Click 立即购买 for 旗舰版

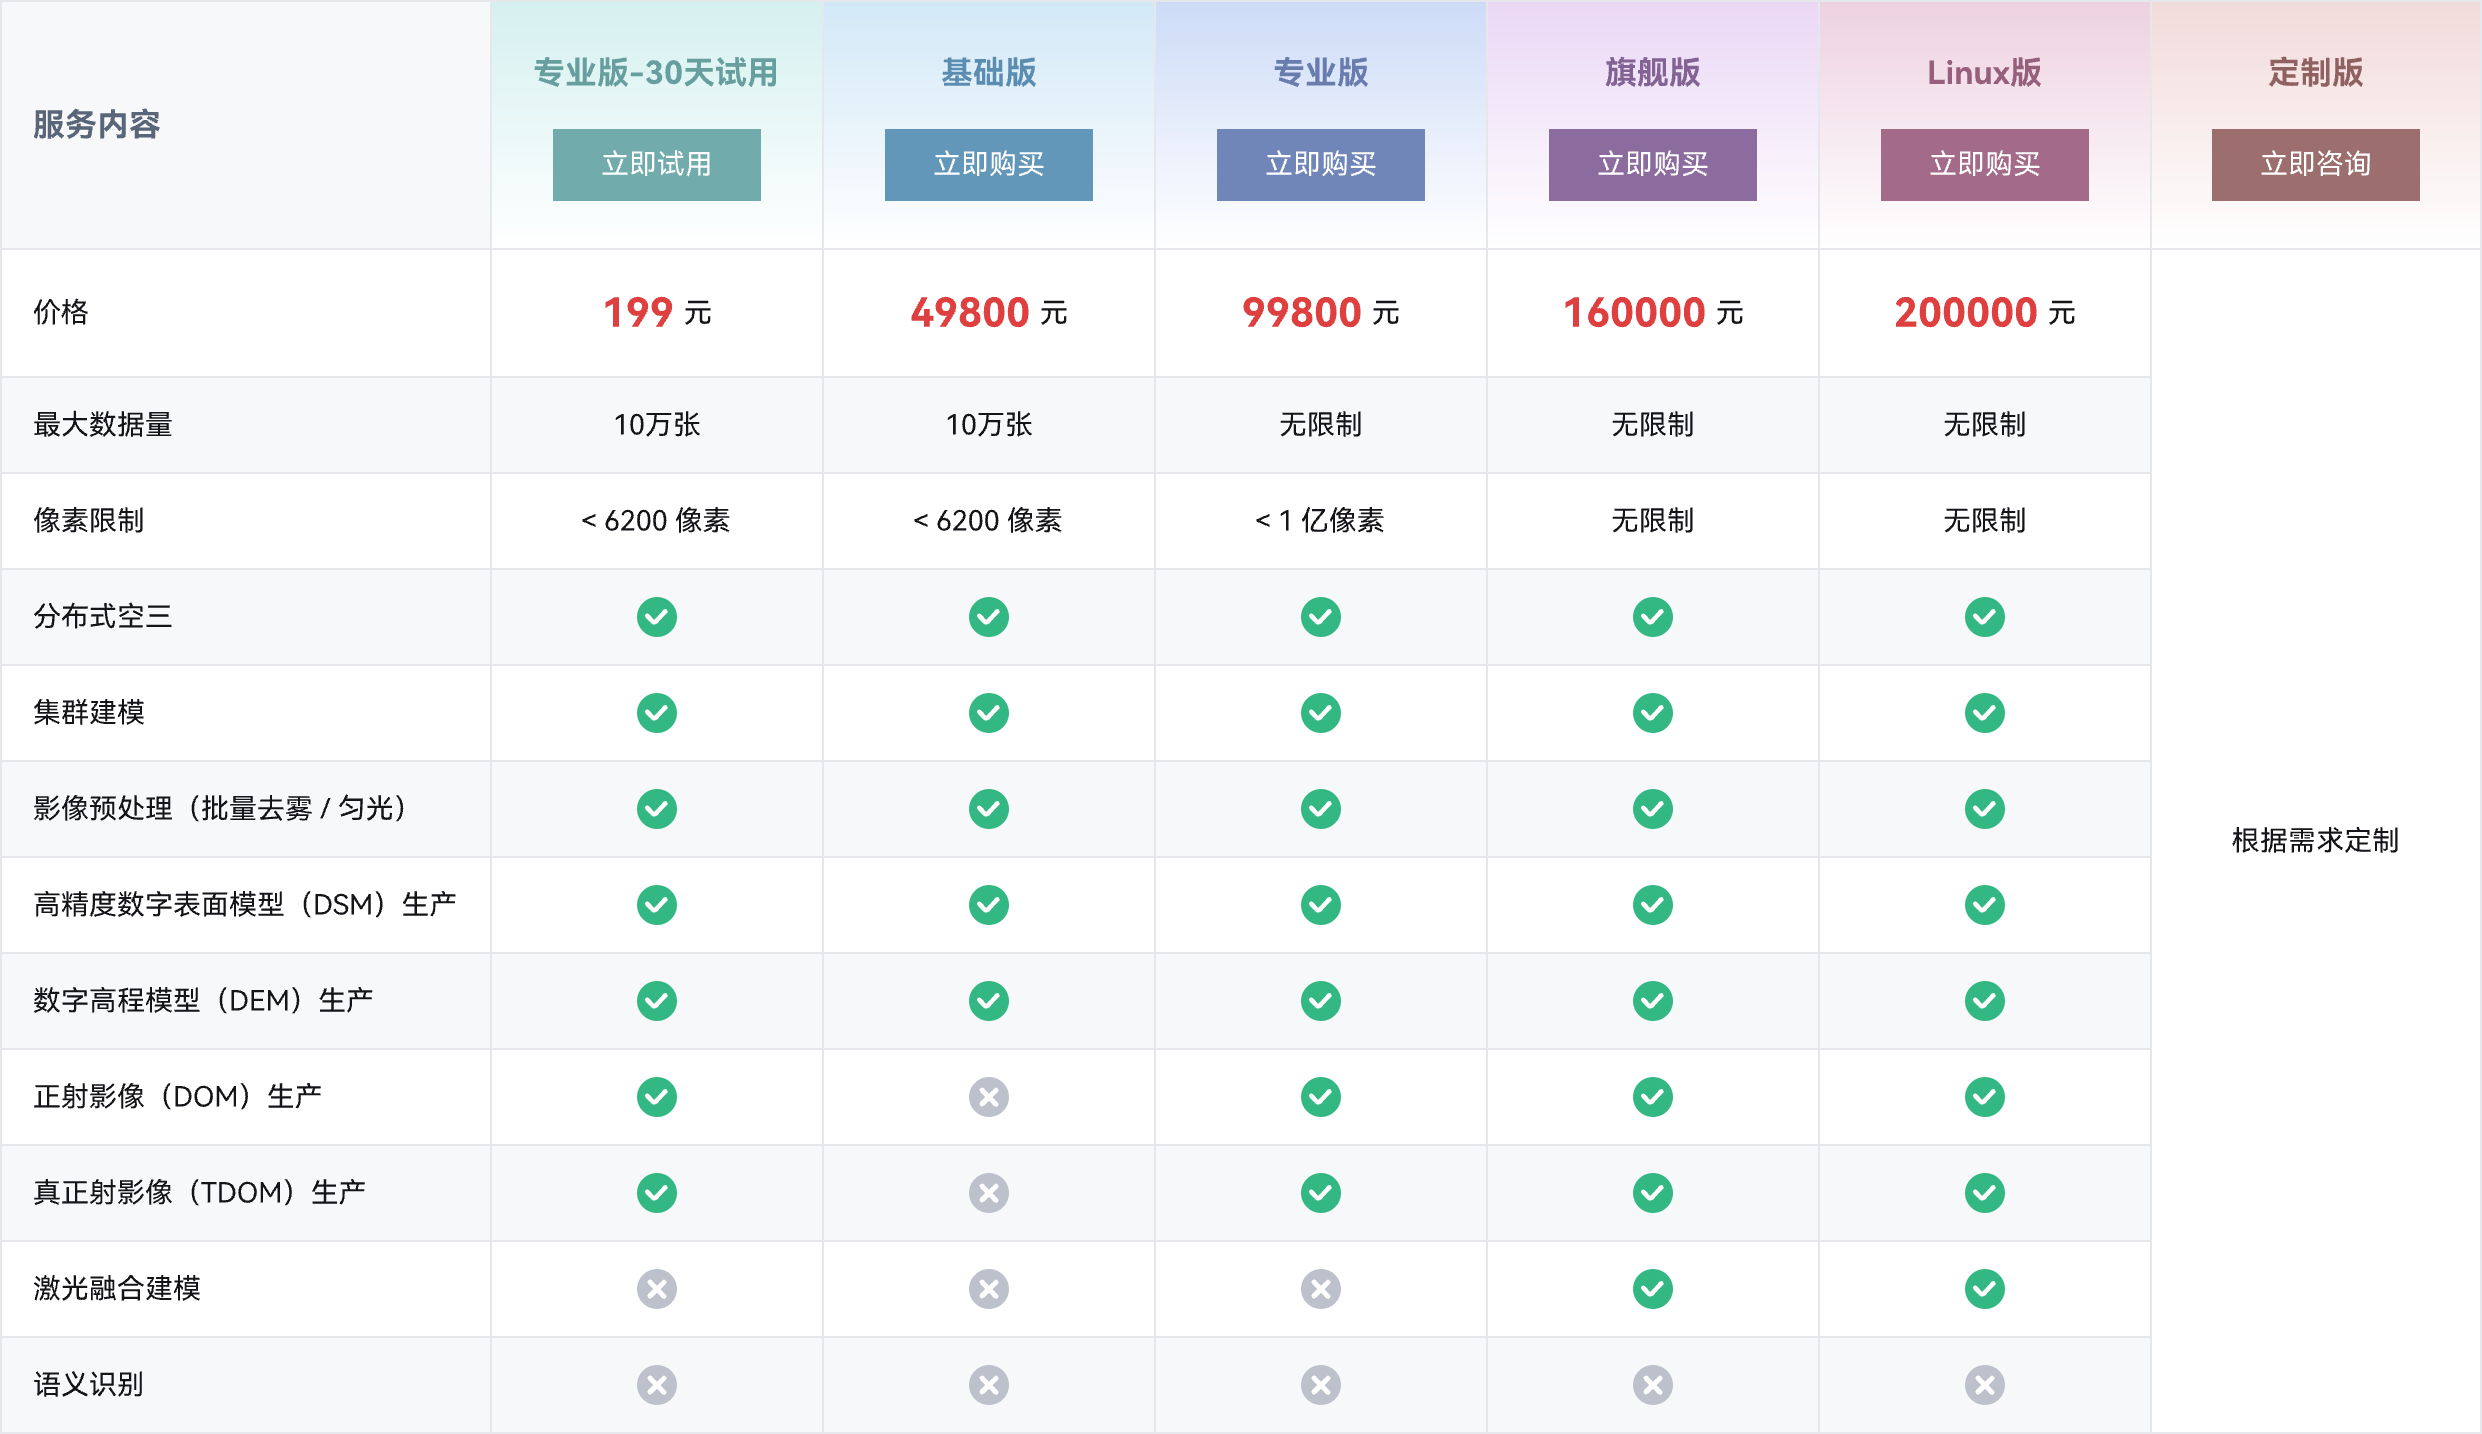click(1652, 165)
